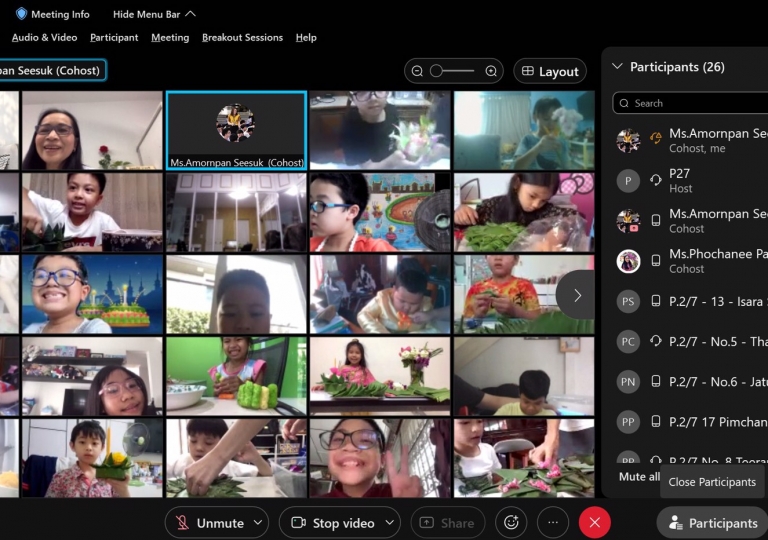This screenshot has height=540, width=768.
Task: Click the headset icon beside P27 Host
Action: tap(656, 181)
